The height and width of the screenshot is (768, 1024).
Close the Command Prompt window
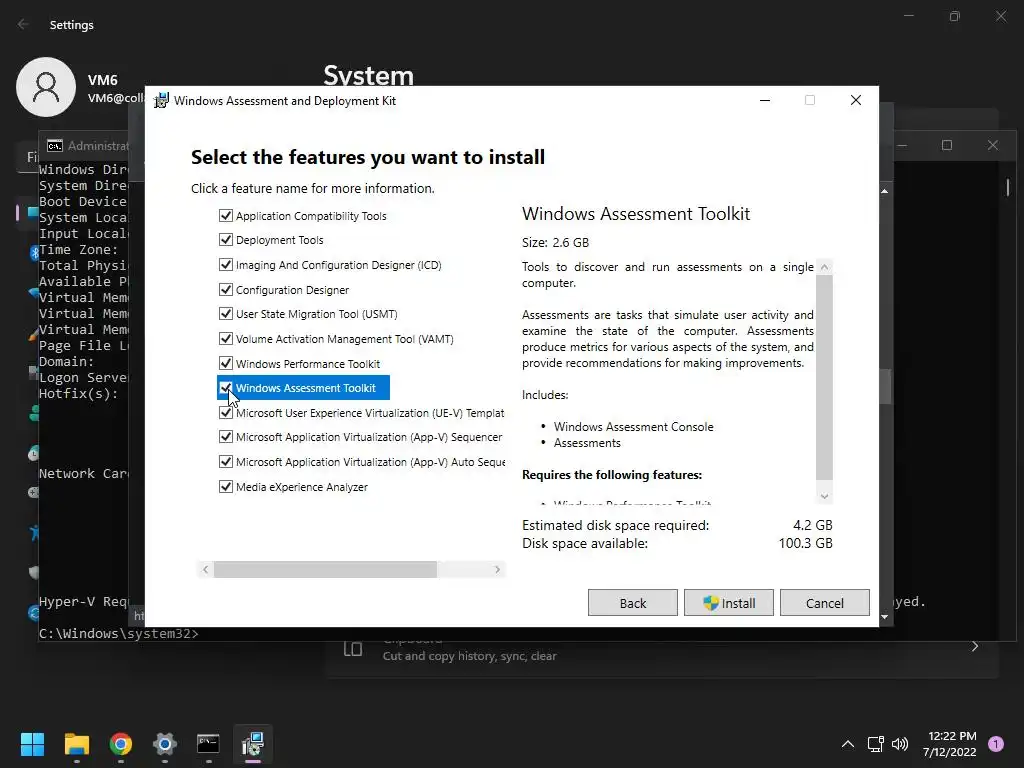tap(993, 145)
